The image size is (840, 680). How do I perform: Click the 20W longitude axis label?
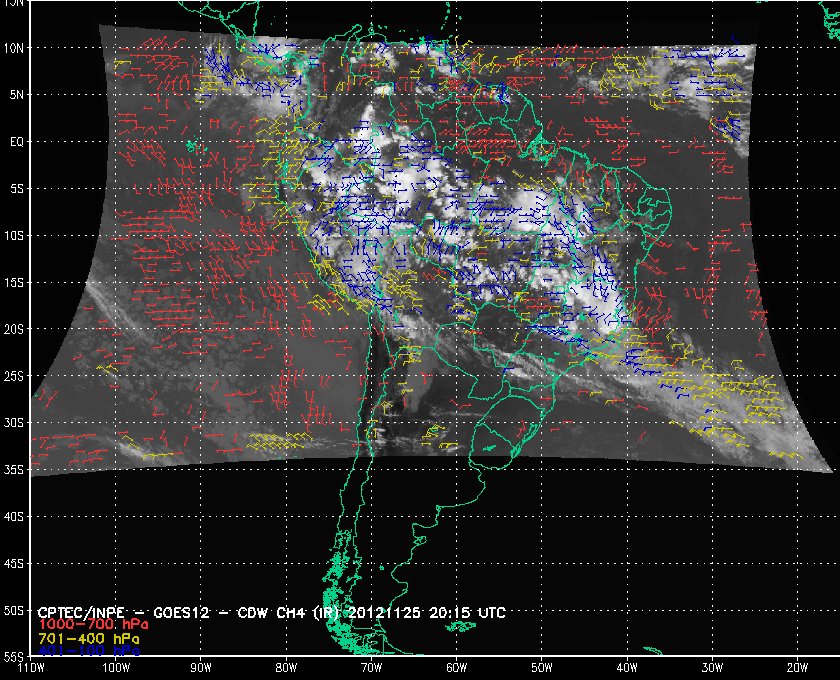coord(796,667)
